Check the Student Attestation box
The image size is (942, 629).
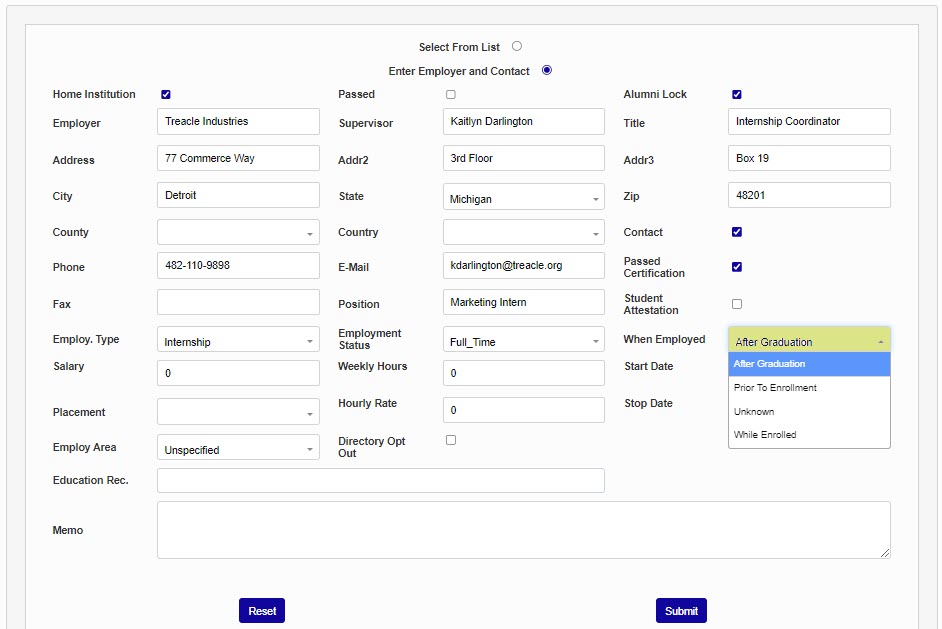pyautogui.click(x=737, y=303)
